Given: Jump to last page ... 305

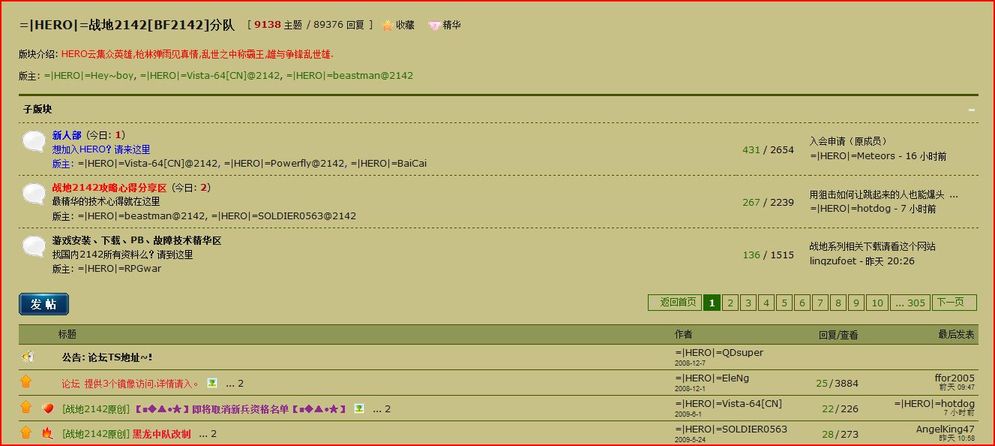Looking at the screenshot, I should tap(910, 303).
